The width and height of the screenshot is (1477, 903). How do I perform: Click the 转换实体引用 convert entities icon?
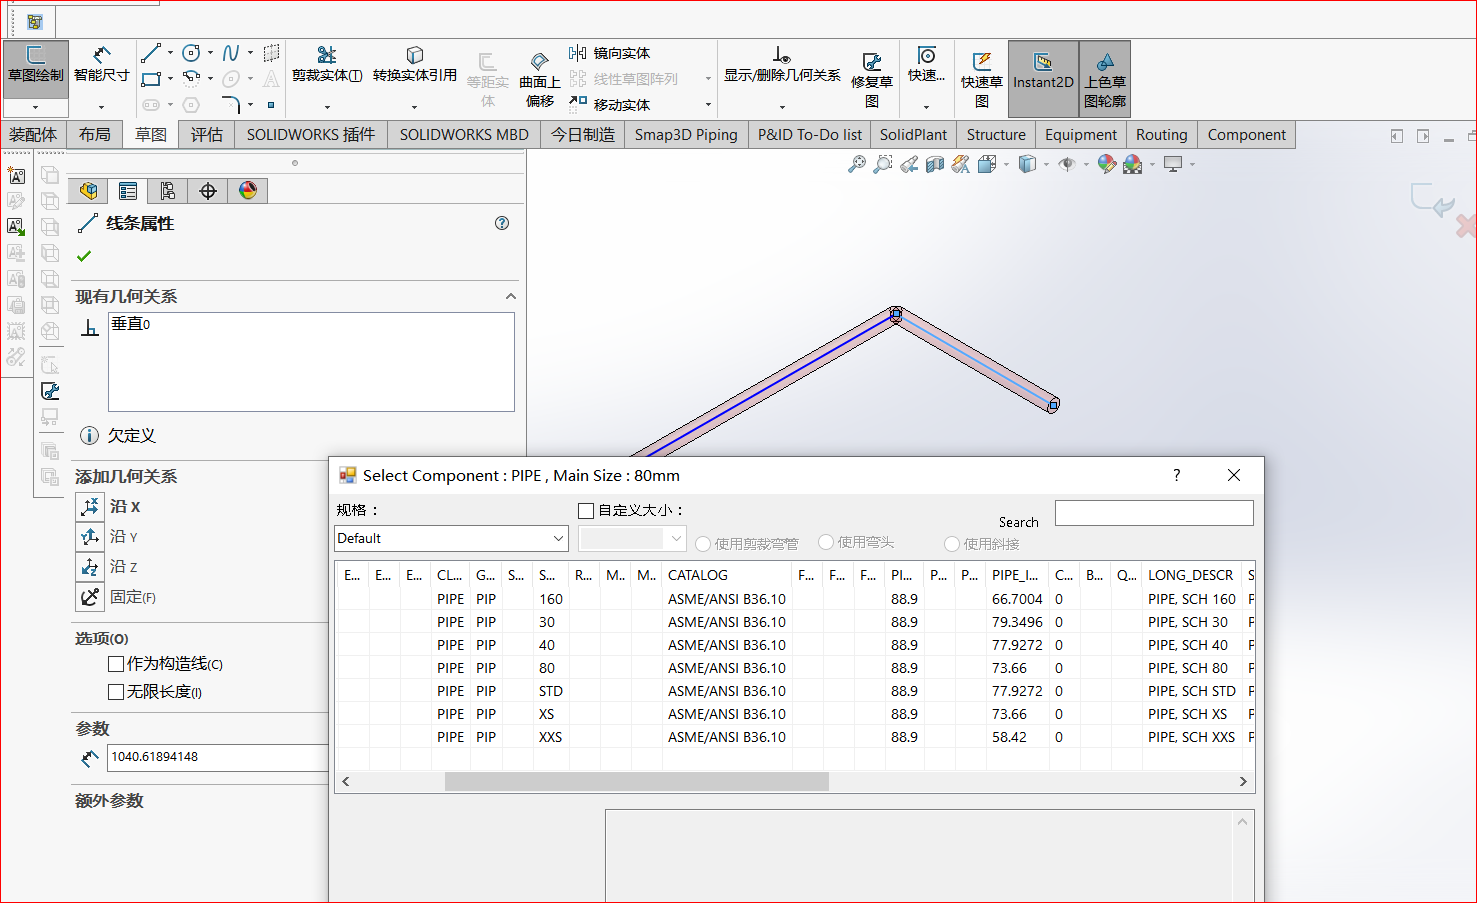point(414,55)
